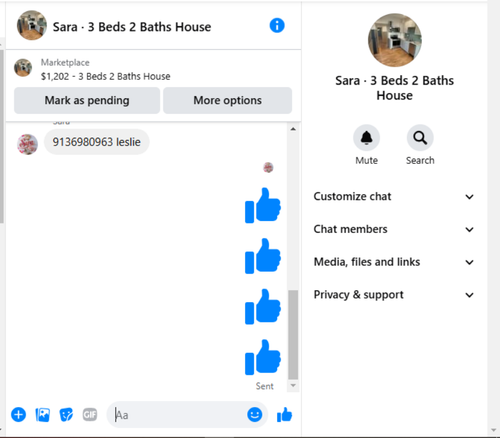Click the Mute label under the bell
The width and height of the screenshot is (500, 438).
(366, 160)
